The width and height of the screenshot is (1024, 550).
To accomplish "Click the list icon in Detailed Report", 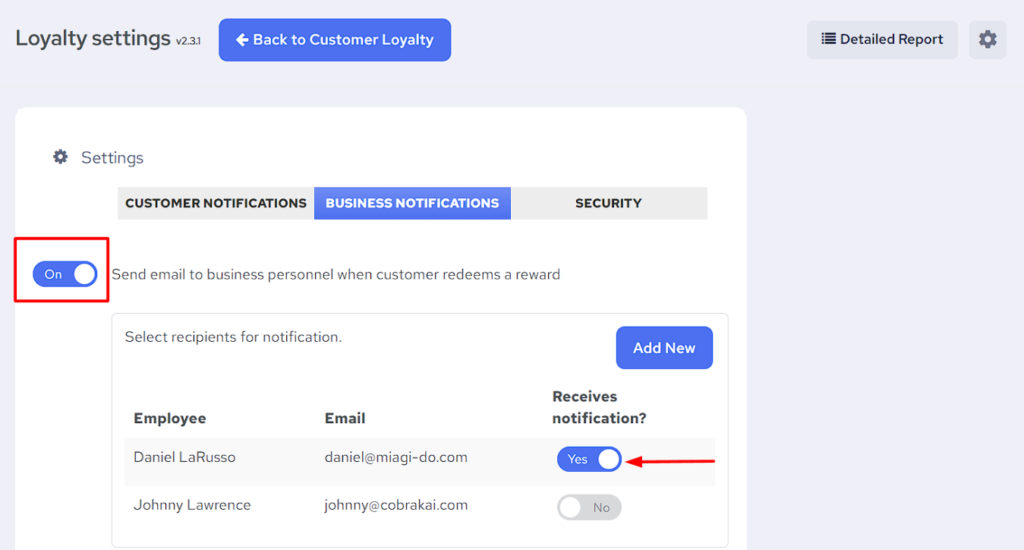I will click(828, 39).
